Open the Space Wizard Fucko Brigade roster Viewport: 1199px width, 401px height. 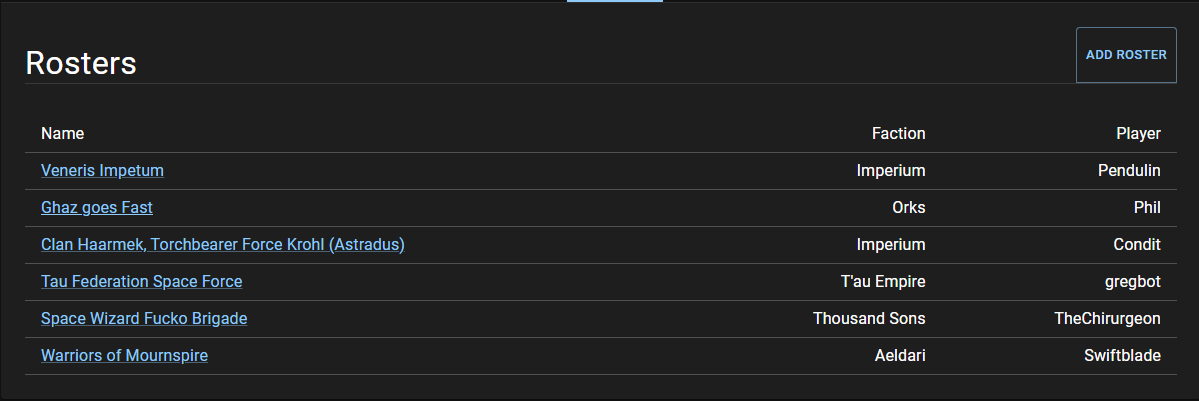click(144, 319)
